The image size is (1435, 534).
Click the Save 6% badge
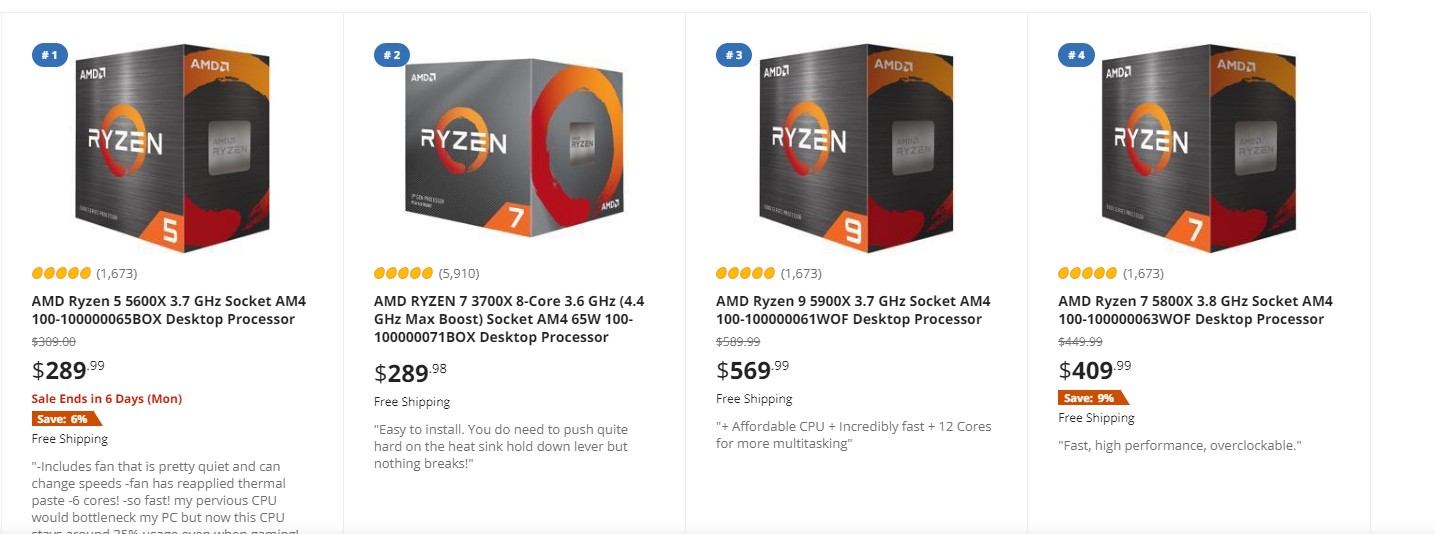click(x=65, y=419)
